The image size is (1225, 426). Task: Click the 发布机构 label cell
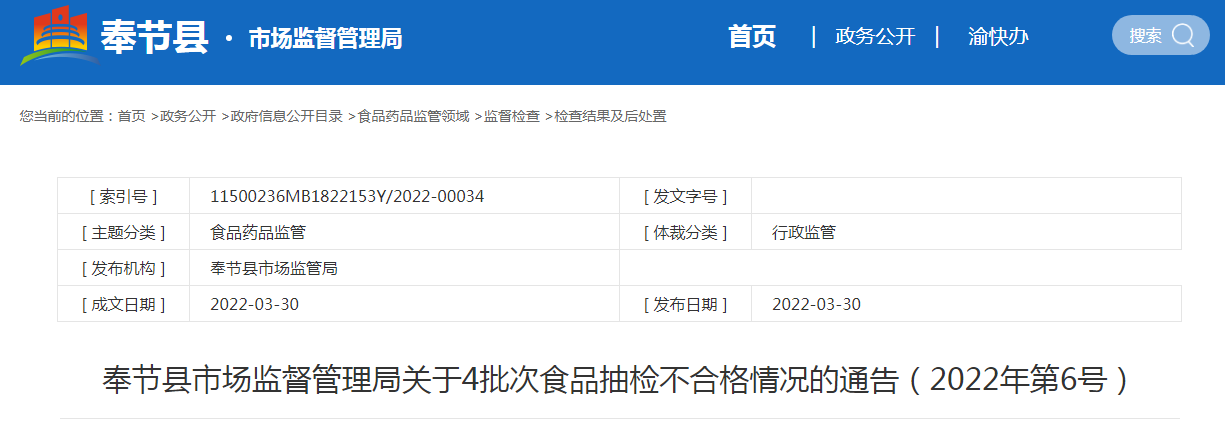click(124, 268)
